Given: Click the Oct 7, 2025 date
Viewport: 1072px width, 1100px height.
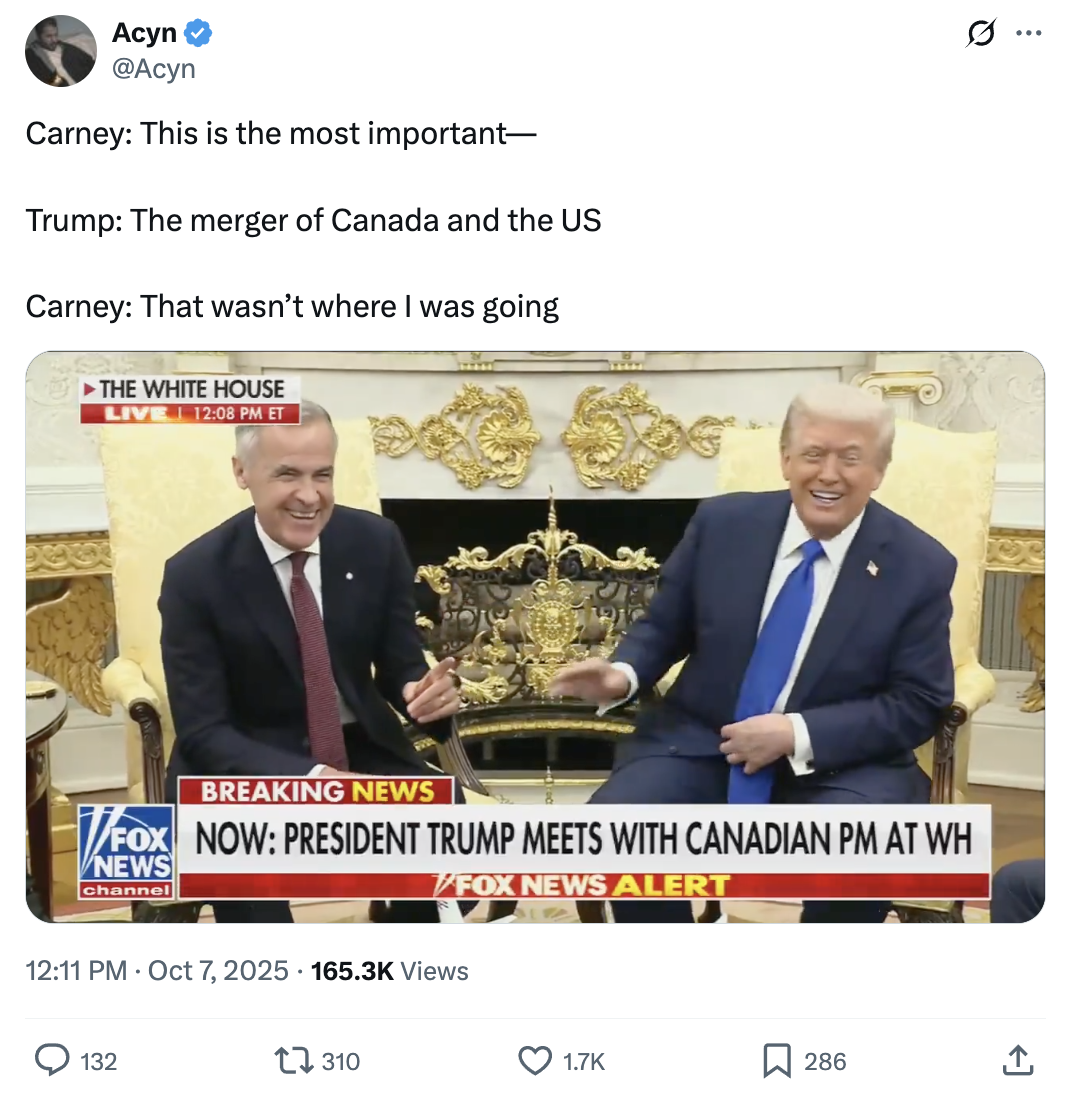Looking at the screenshot, I should point(218,971).
